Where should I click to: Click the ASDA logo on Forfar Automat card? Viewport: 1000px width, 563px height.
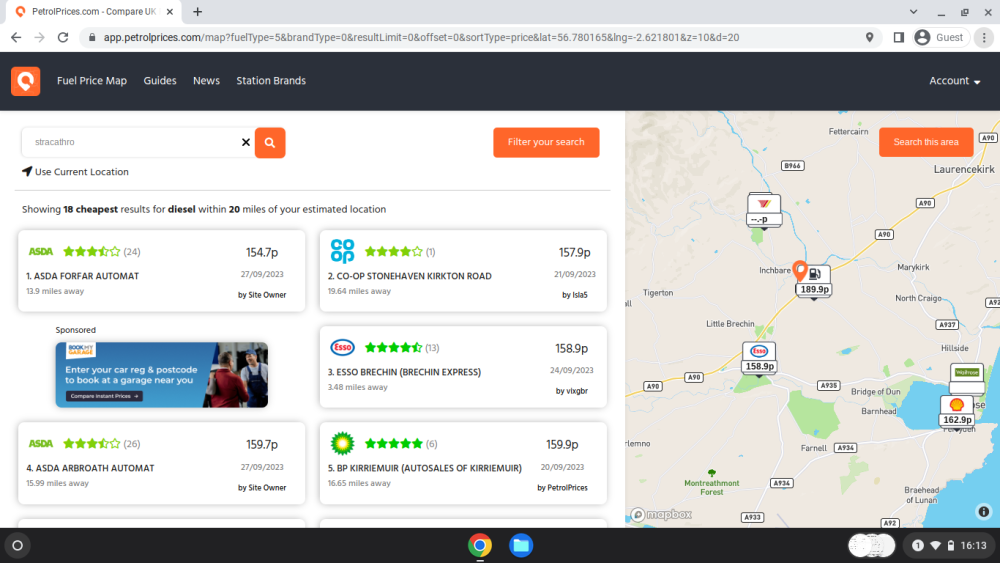[41, 252]
